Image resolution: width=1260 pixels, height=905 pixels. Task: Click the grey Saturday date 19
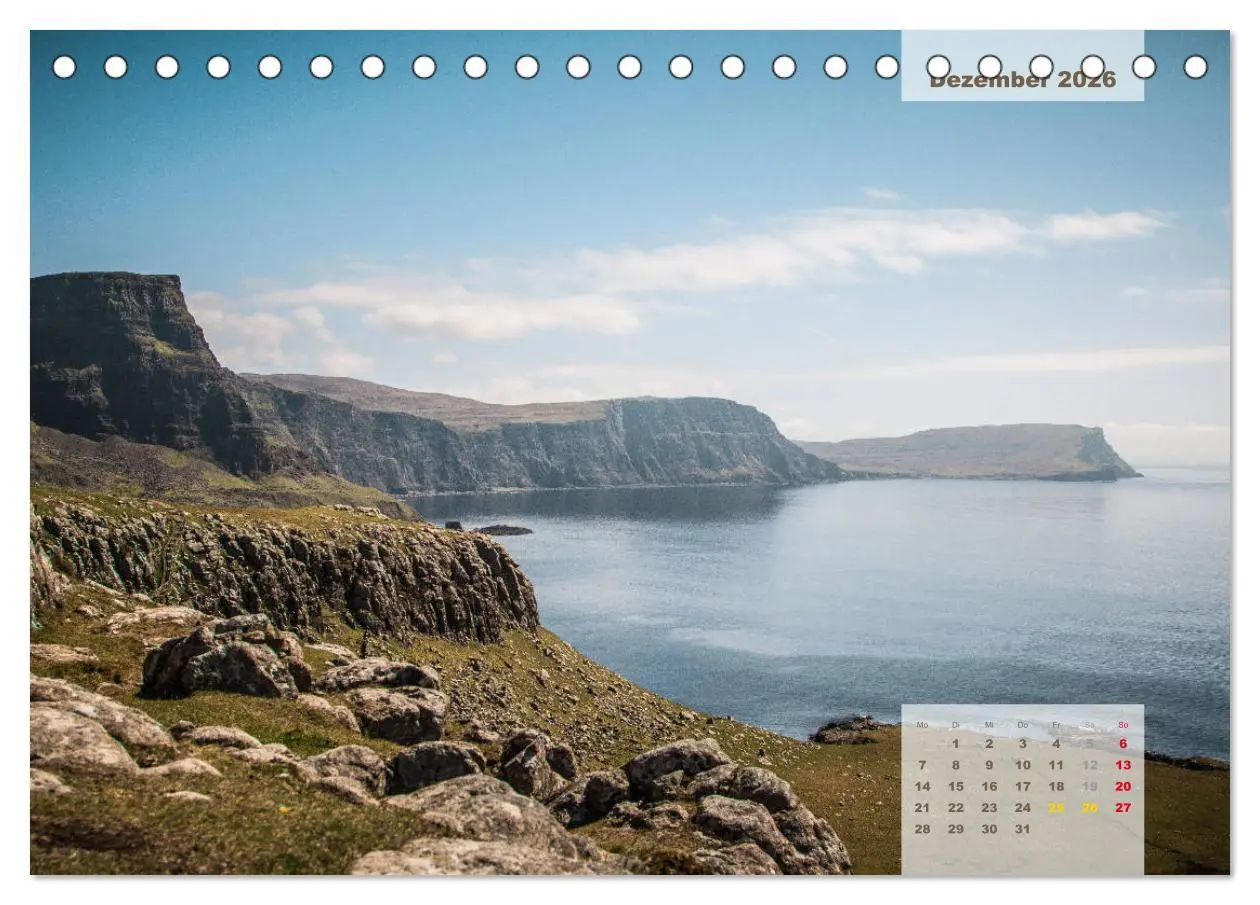click(x=1090, y=786)
